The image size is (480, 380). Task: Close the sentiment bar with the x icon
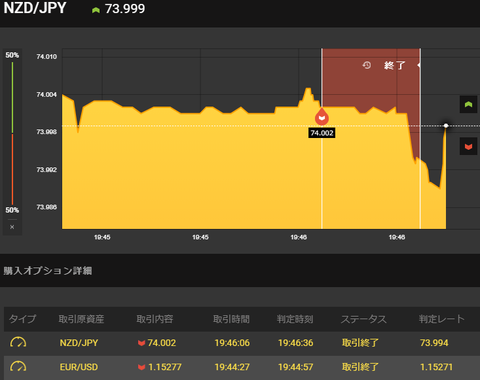[x=12, y=227]
